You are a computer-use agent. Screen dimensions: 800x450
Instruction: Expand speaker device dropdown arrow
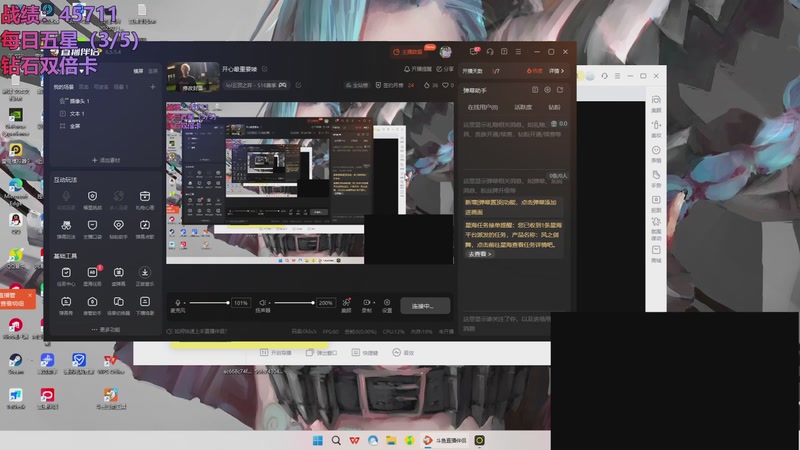[269, 303]
